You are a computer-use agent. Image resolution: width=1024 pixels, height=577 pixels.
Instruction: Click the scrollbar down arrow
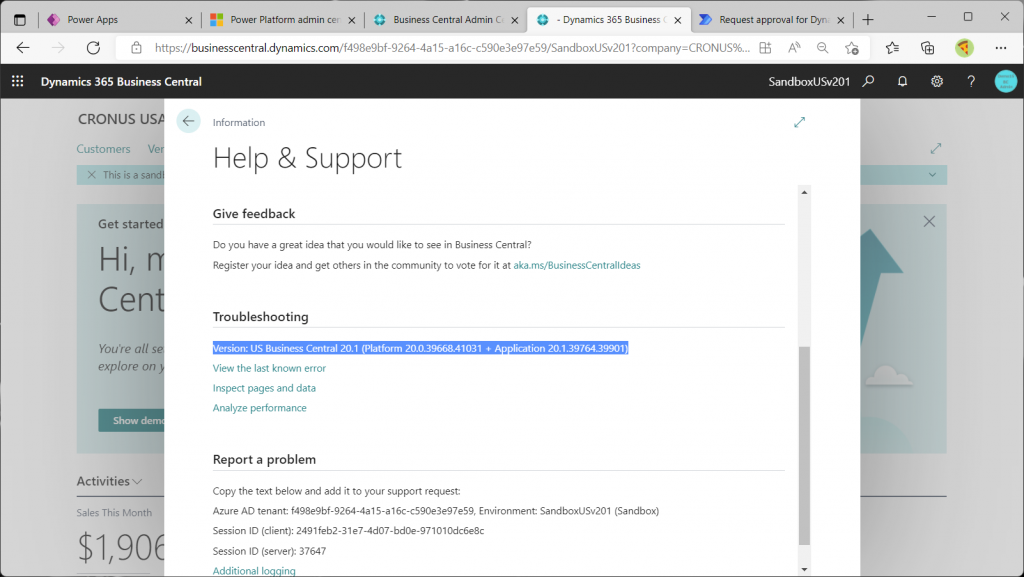pyautogui.click(x=804, y=569)
